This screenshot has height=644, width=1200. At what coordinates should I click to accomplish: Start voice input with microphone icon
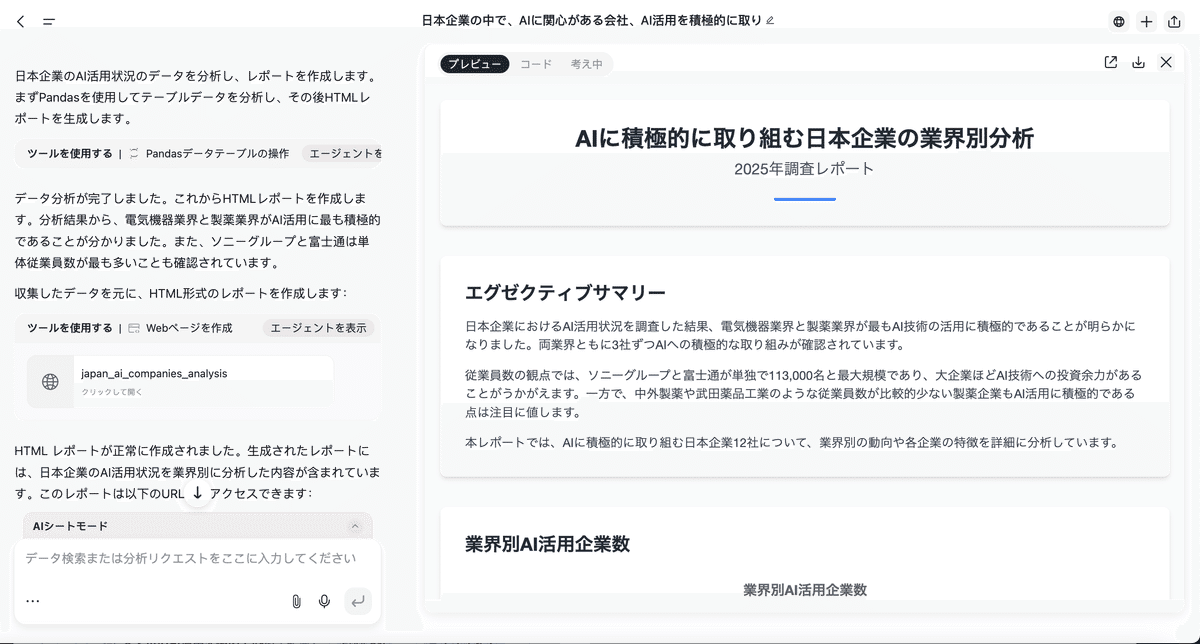[x=324, y=601]
